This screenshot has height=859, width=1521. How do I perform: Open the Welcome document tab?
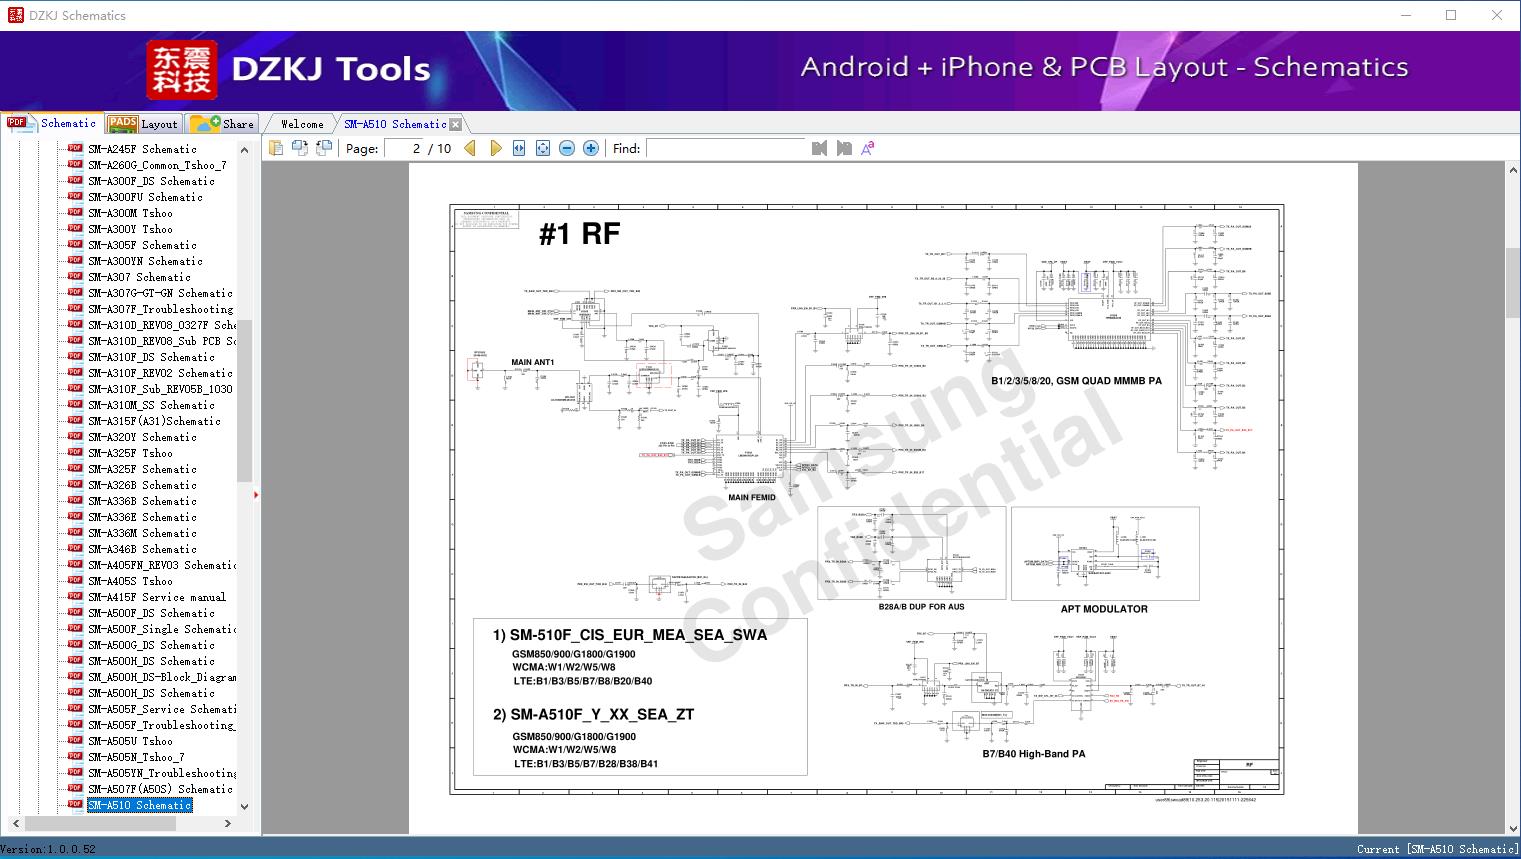point(302,124)
